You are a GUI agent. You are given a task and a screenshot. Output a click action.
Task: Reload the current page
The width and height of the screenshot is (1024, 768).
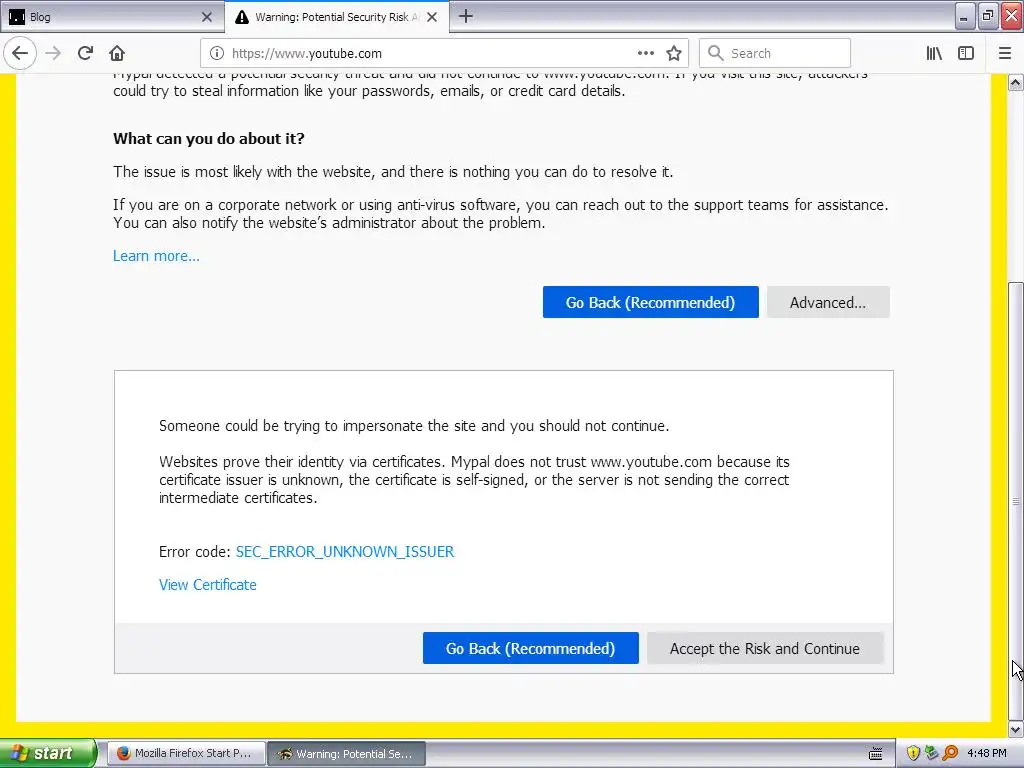click(85, 53)
